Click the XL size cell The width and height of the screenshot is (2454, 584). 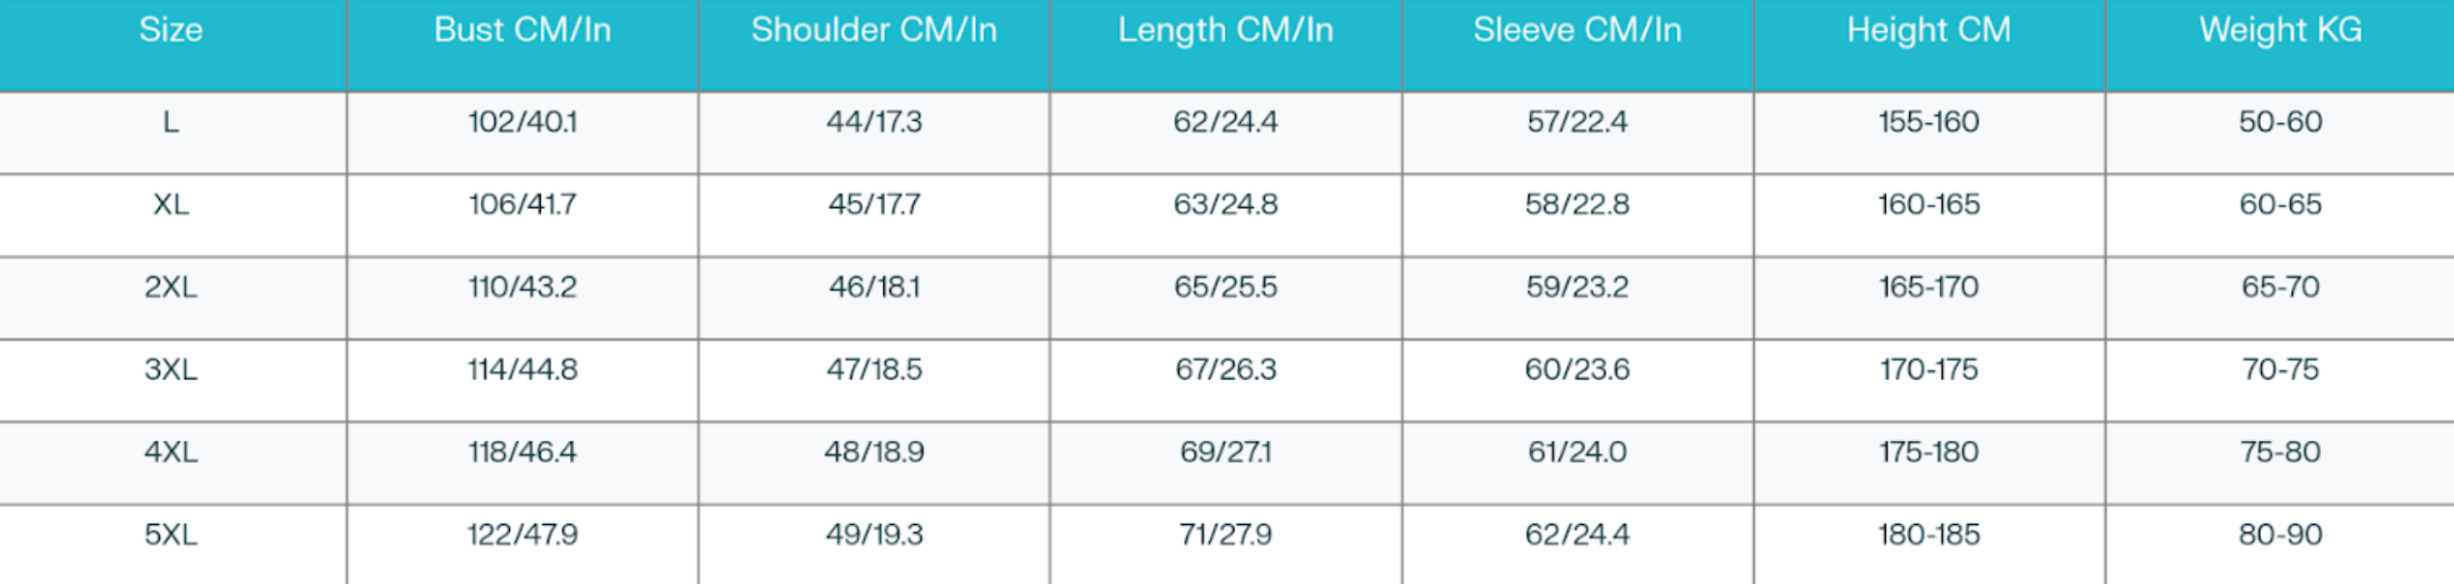pos(171,205)
